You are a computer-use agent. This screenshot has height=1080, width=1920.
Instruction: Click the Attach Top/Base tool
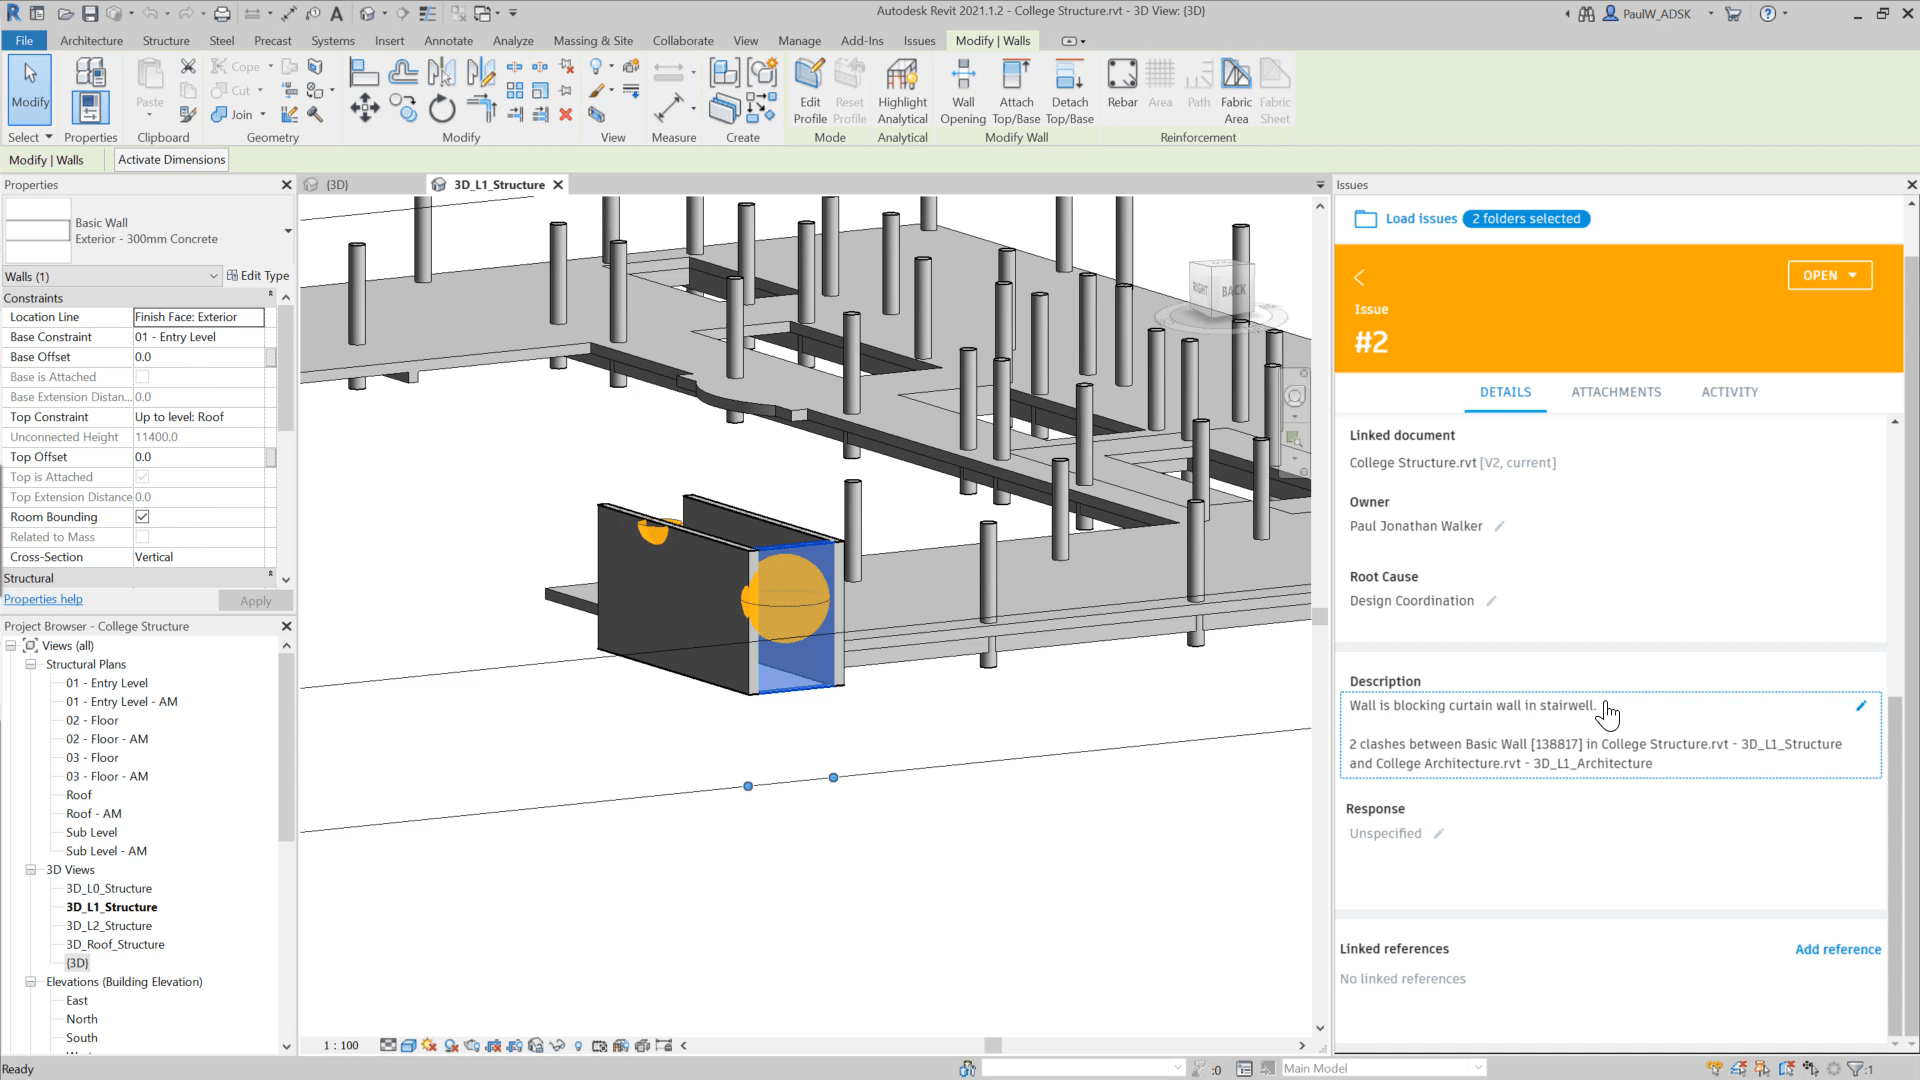tap(1016, 90)
